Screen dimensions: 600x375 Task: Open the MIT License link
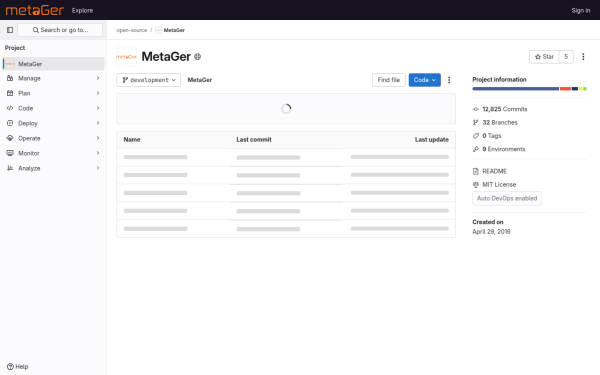499,184
